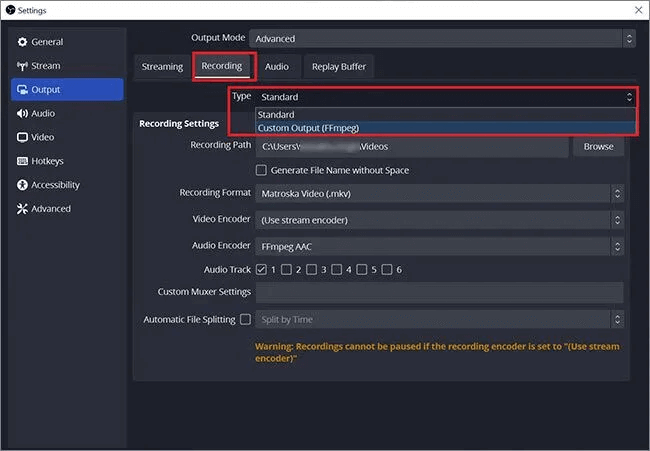Choose Custom Output (FFmpeg) option
This screenshot has width=650, height=451.
[x=446, y=128]
